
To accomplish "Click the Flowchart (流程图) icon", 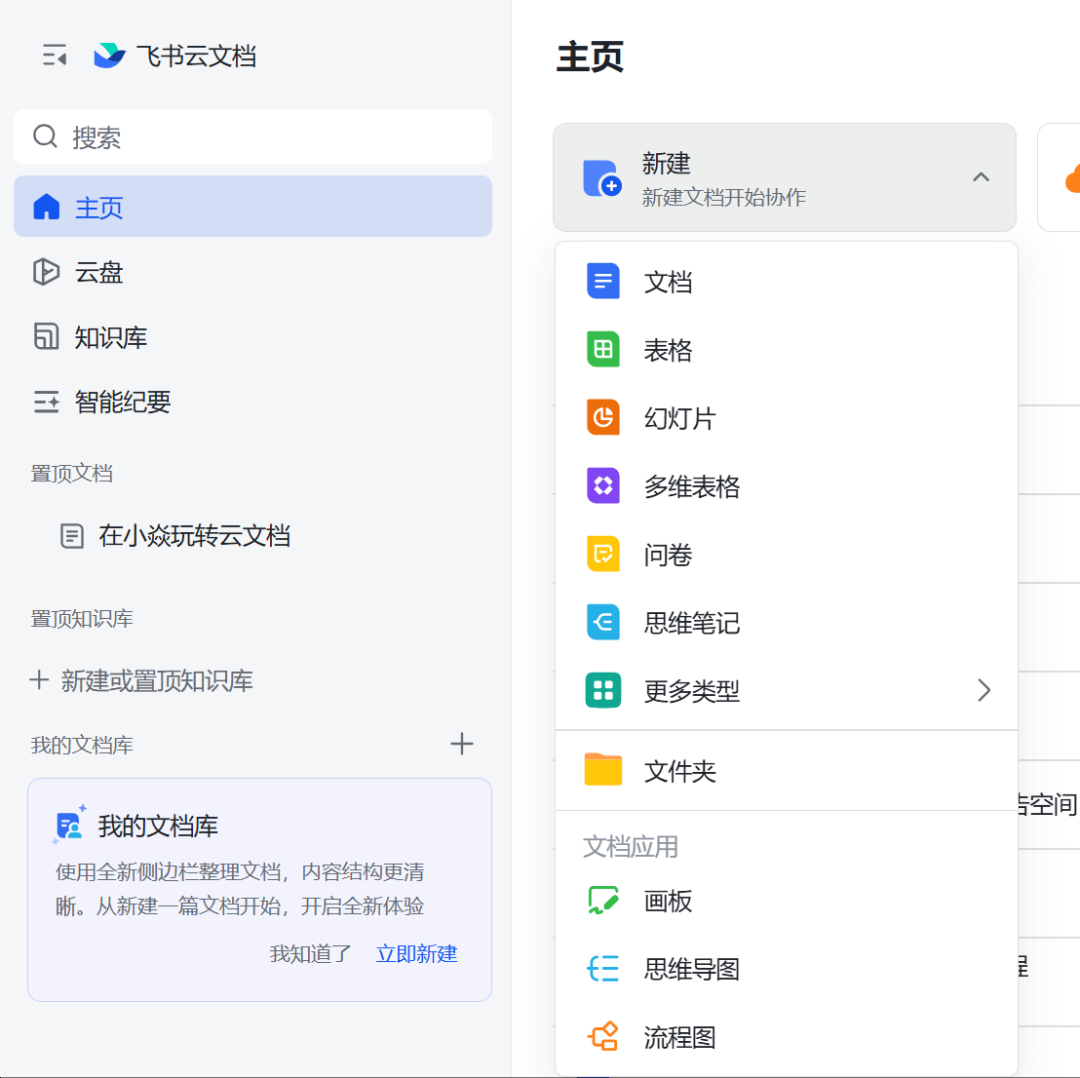I will [x=603, y=1037].
